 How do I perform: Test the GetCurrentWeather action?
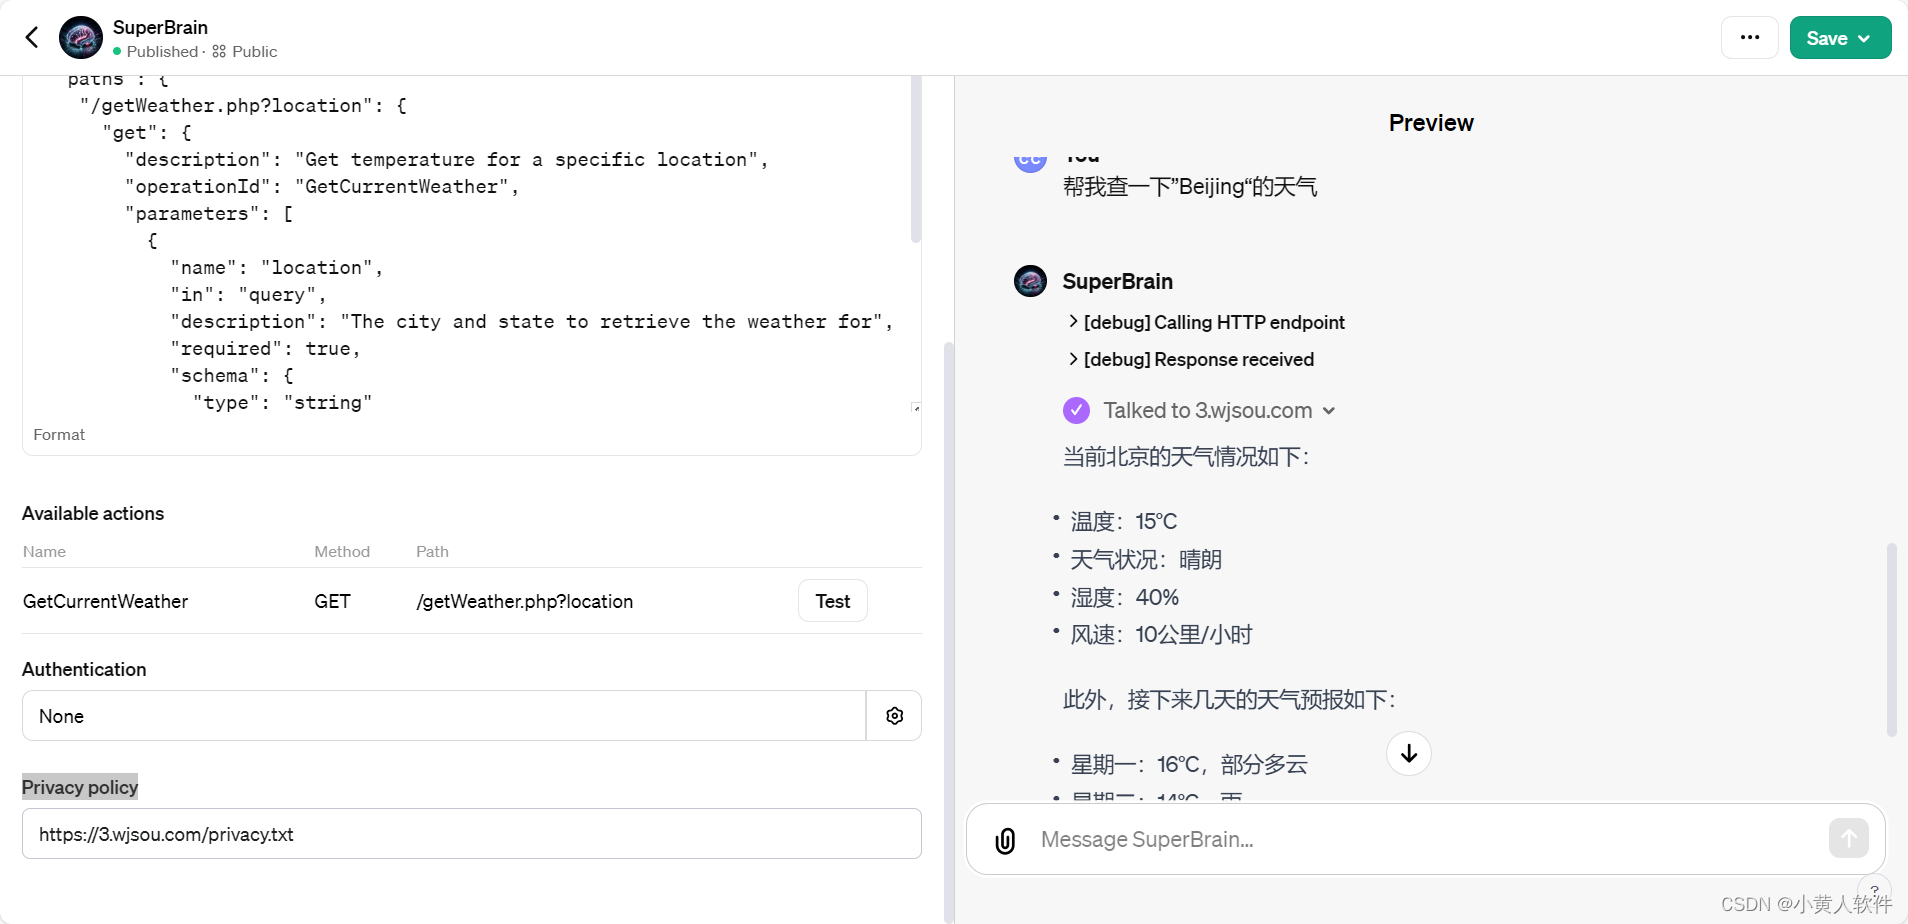coord(832,601)
